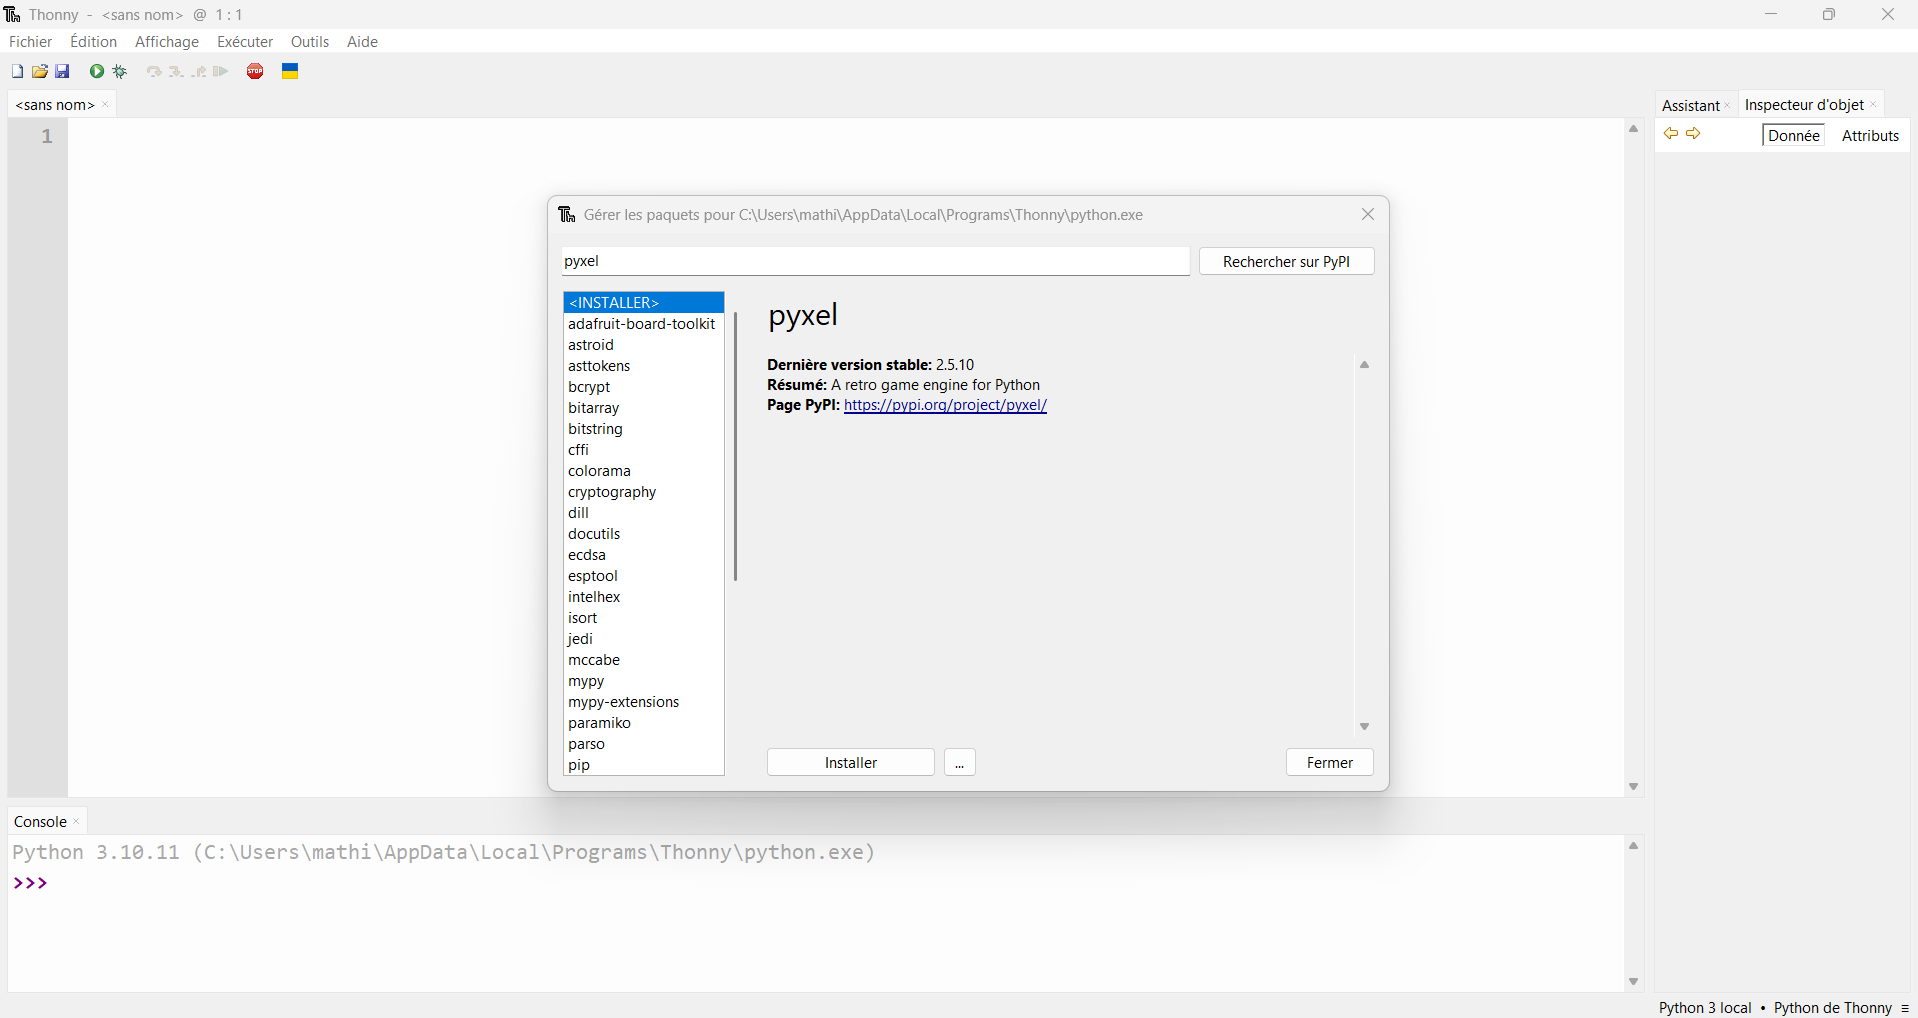
Task: Select cryptography in the package list
Action: pos(612,492)
